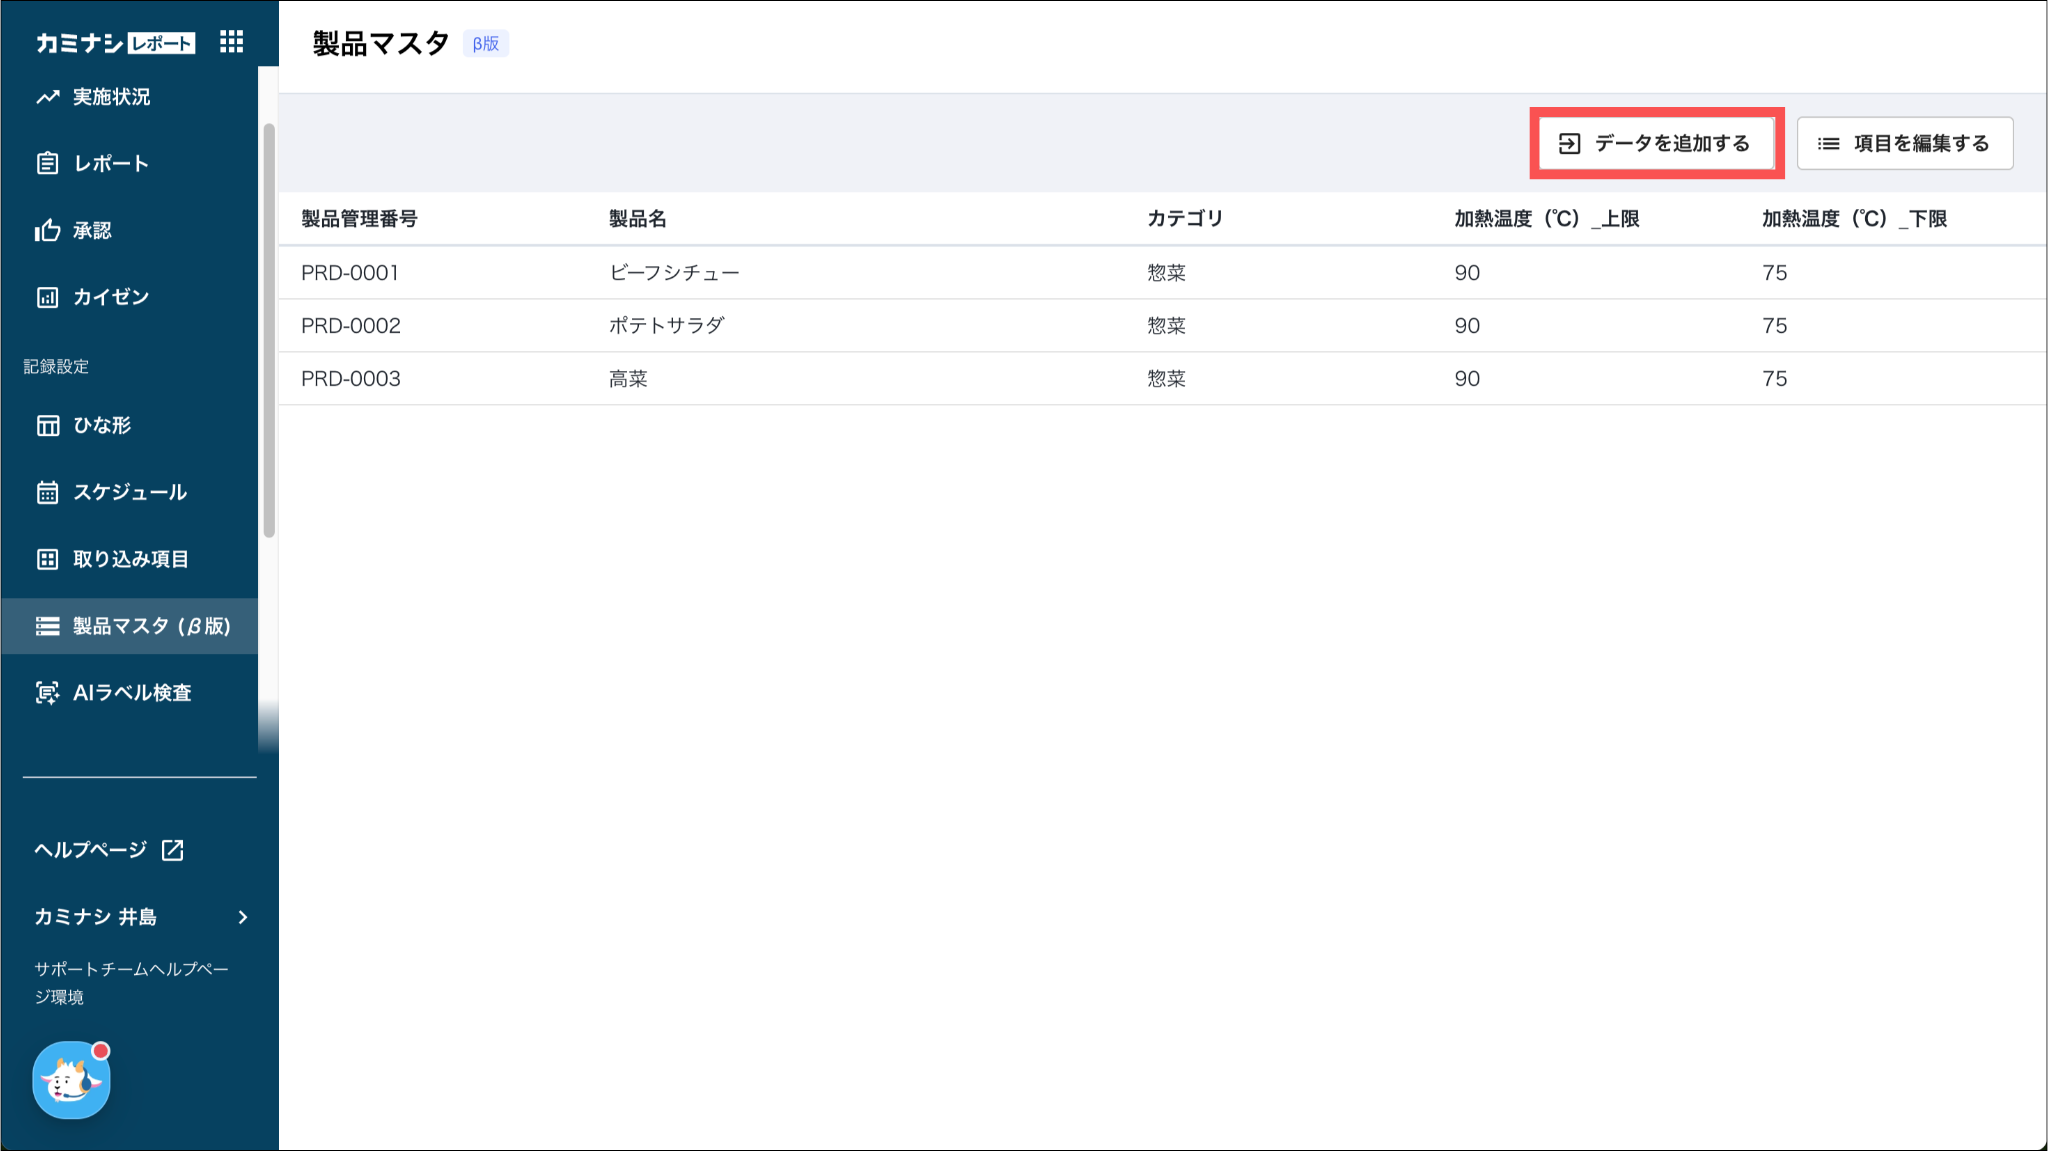Screen dimensions: 2048x1151
Task: Click the データを追加する button
Action: coord(1656,143)
